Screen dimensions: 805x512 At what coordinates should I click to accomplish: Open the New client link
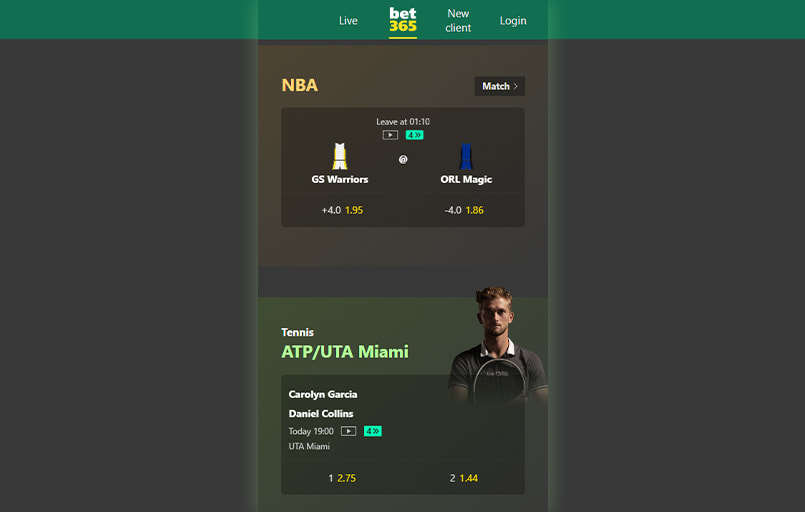coord(458,21)
